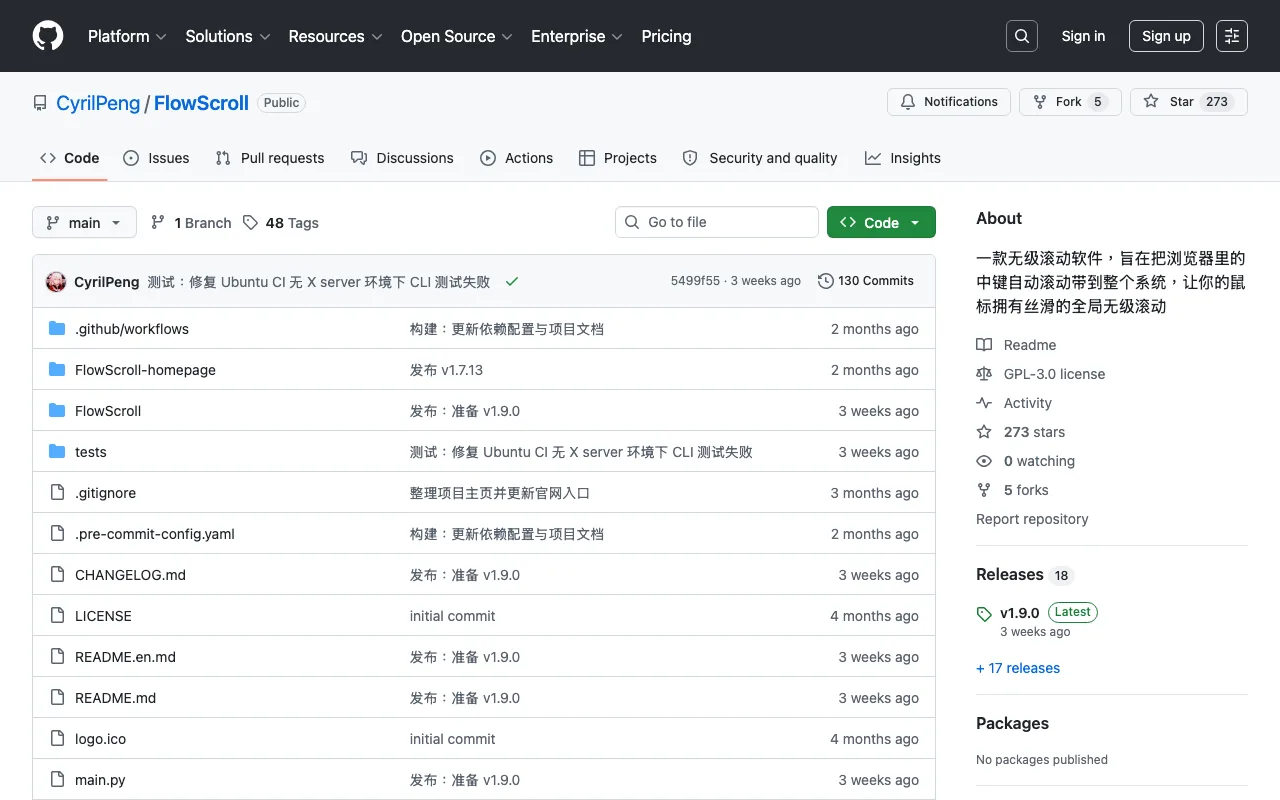Open the .pre-commit-config.yaml file
The image size is (1280, 800).
click(x=155, y=534)
